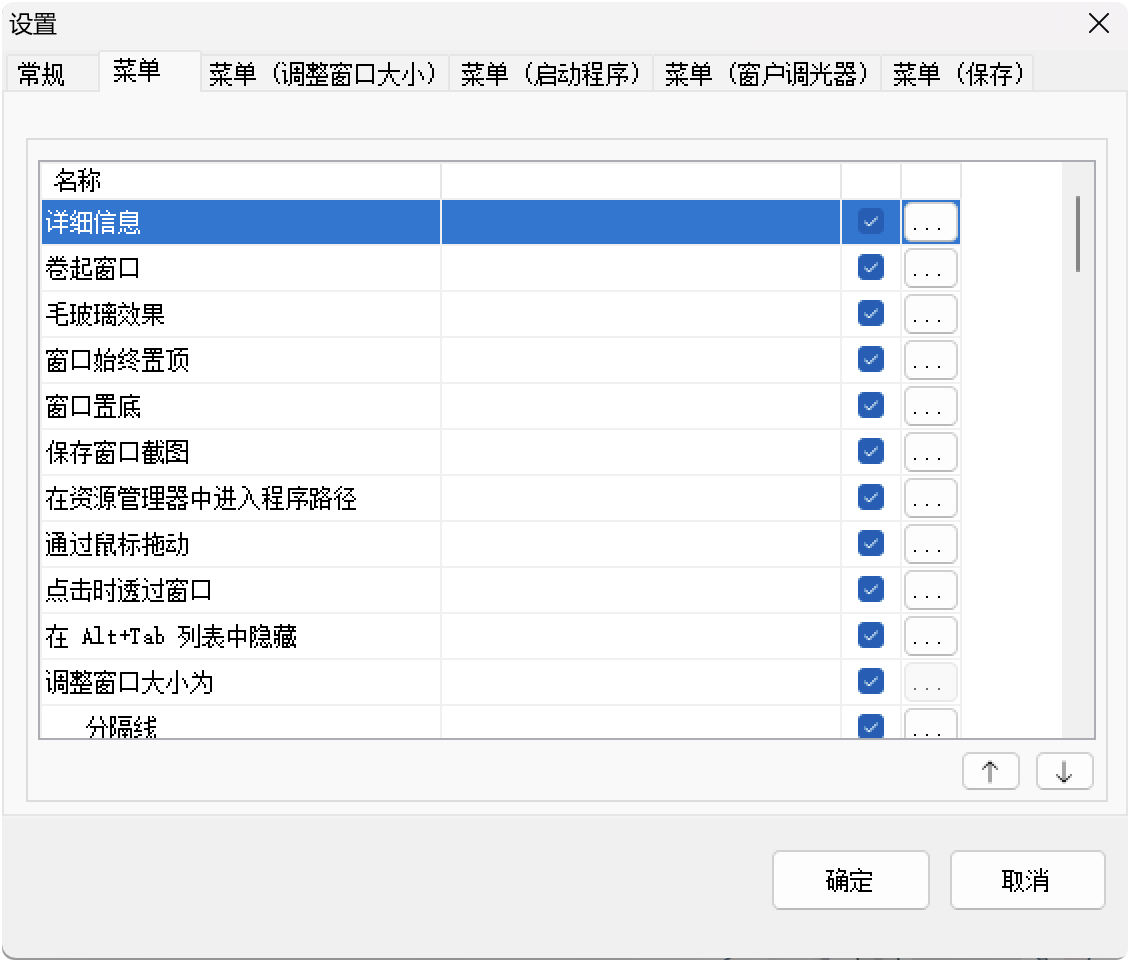
Task: Open the ellipsis button for 卷起窗口
Action: coord(930,268)
